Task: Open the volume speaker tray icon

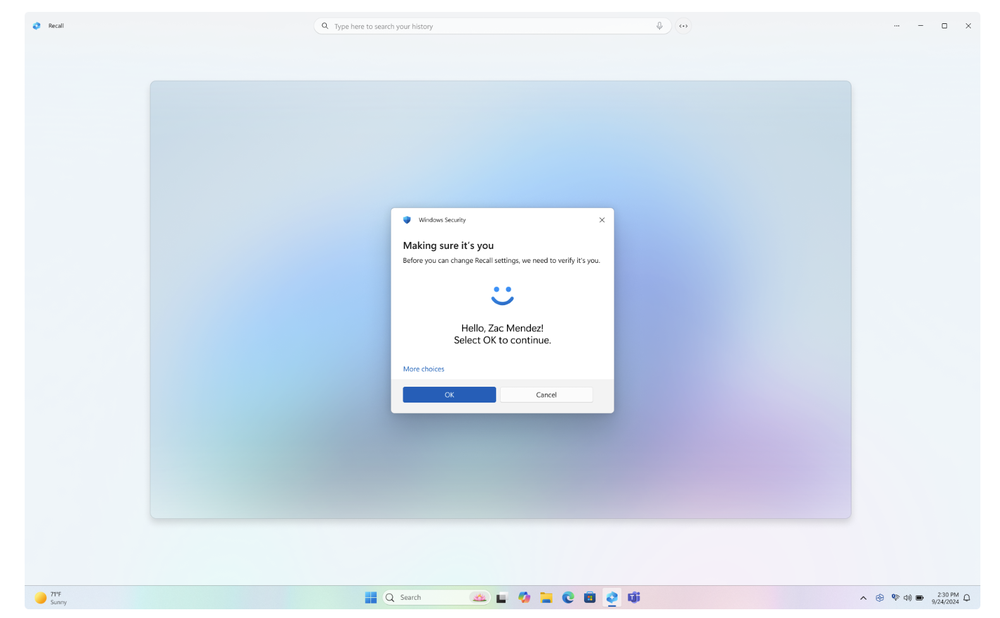Action: tap(908, 598)
